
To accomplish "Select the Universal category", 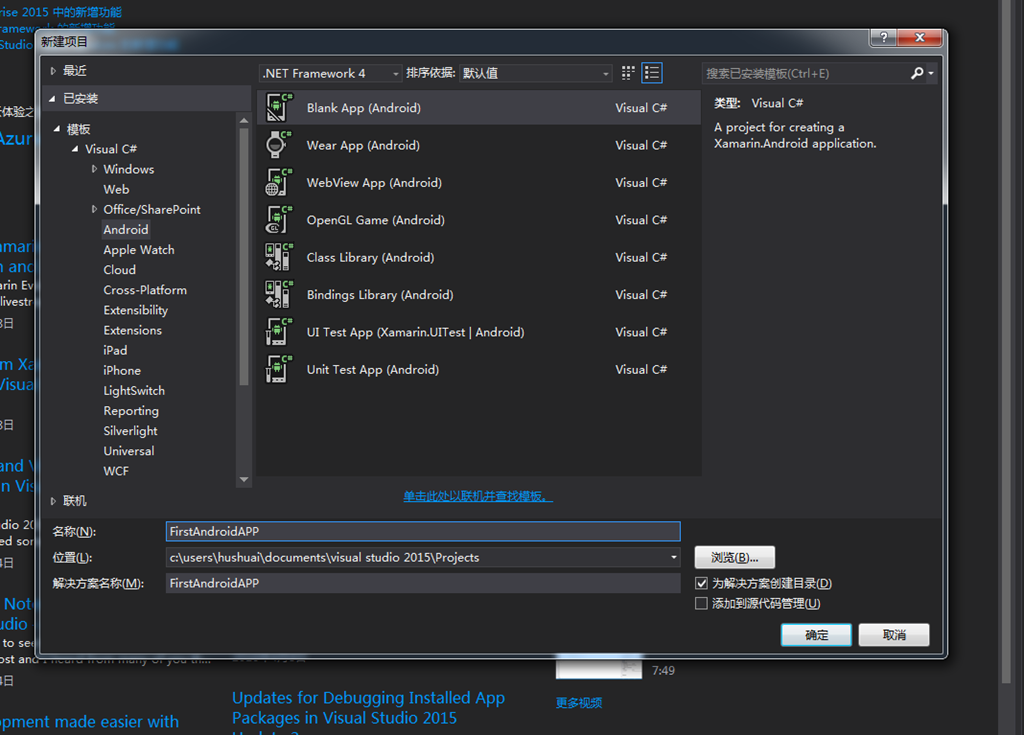I will click(x=129, y=451).
